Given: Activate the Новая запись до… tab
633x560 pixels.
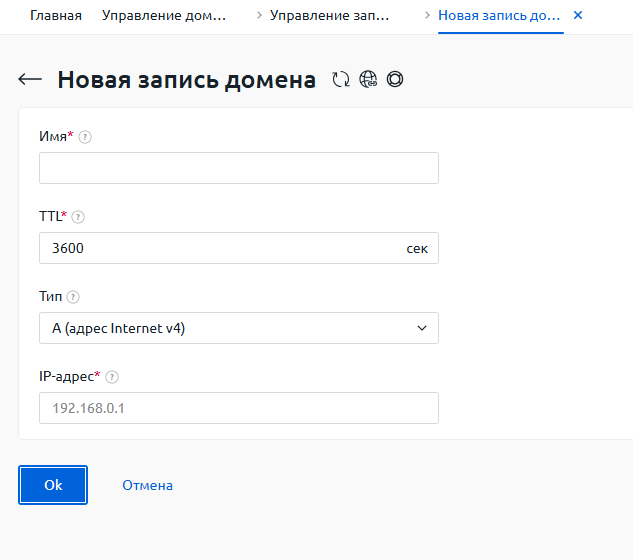Looking at the screenshot, I should [x=499, y=16].
